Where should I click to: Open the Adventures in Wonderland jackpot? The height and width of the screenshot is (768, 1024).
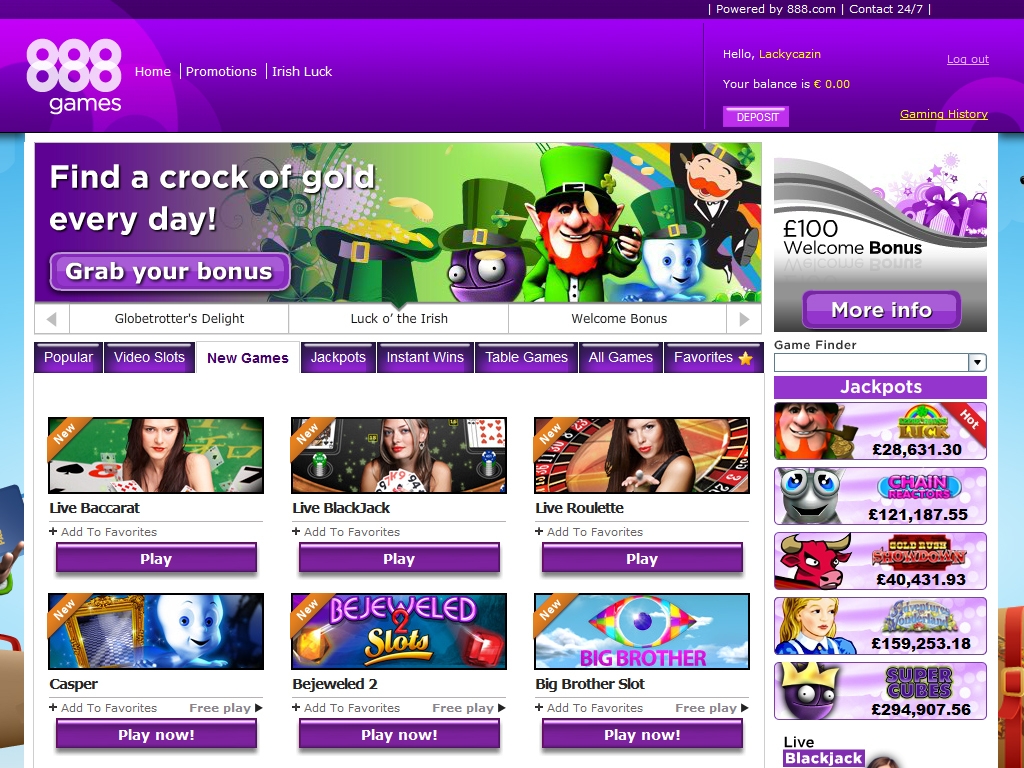[x=880, y=626]
